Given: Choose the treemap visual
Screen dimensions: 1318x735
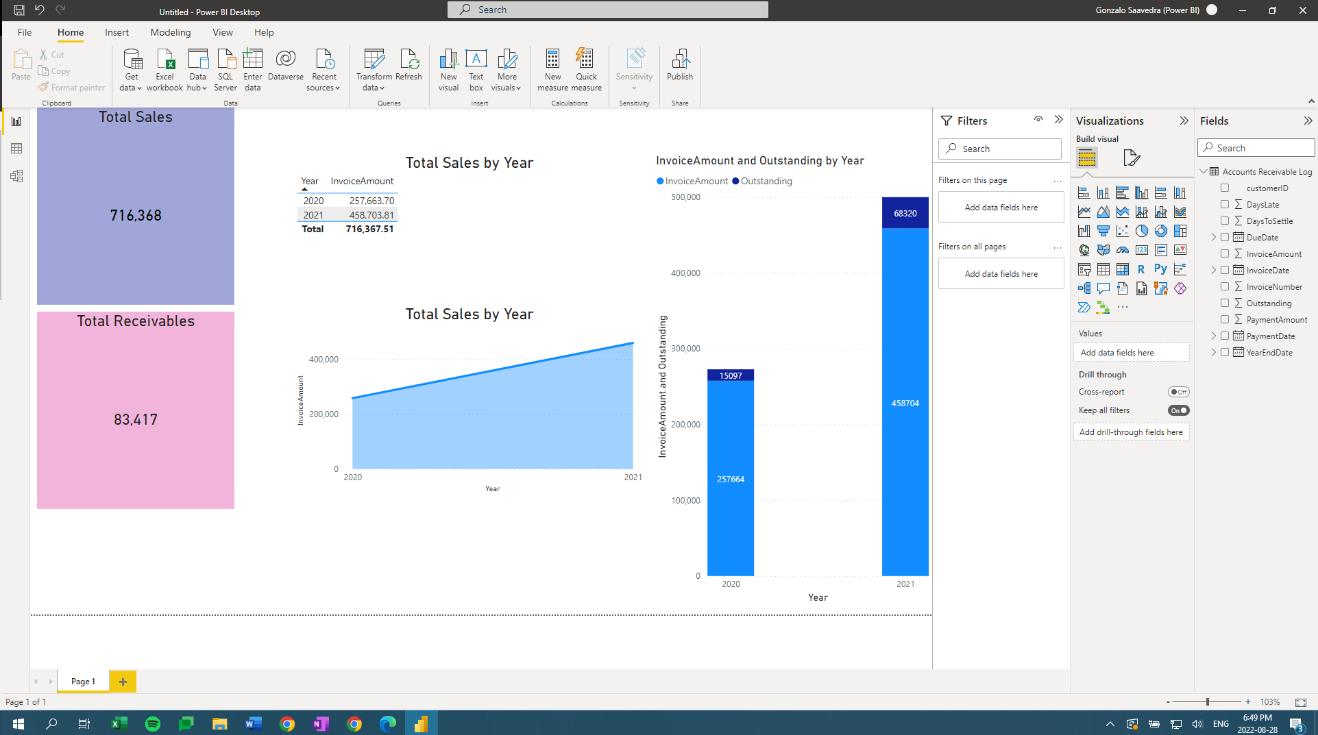Looking at the screenshot, I should (1180, 231).
